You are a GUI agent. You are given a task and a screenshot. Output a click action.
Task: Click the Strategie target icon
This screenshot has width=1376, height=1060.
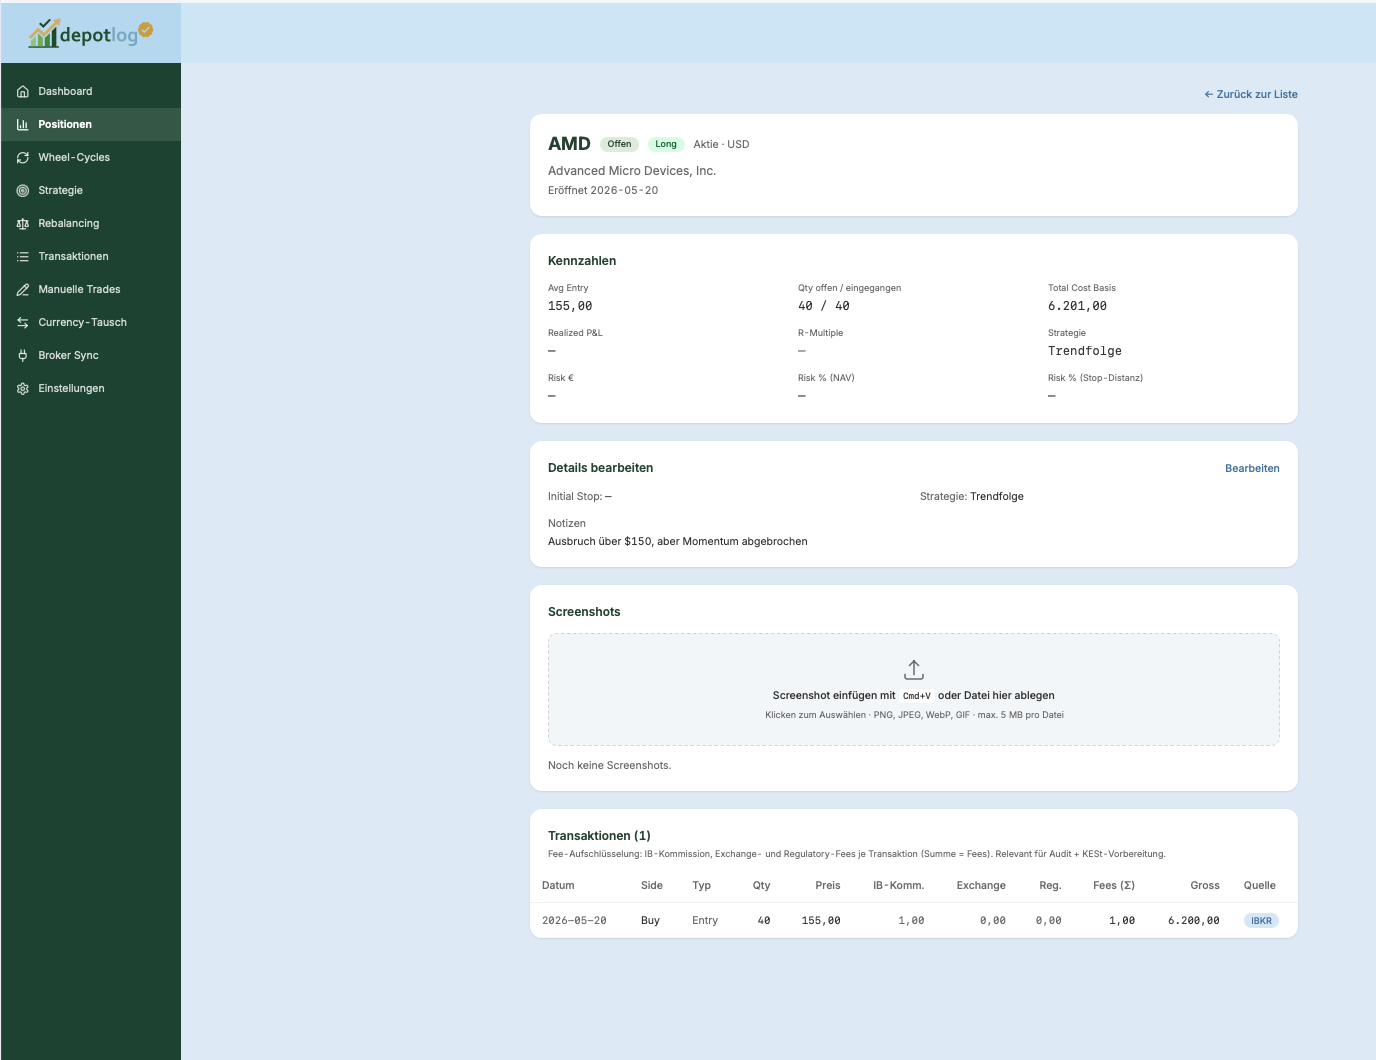(23, 191)
